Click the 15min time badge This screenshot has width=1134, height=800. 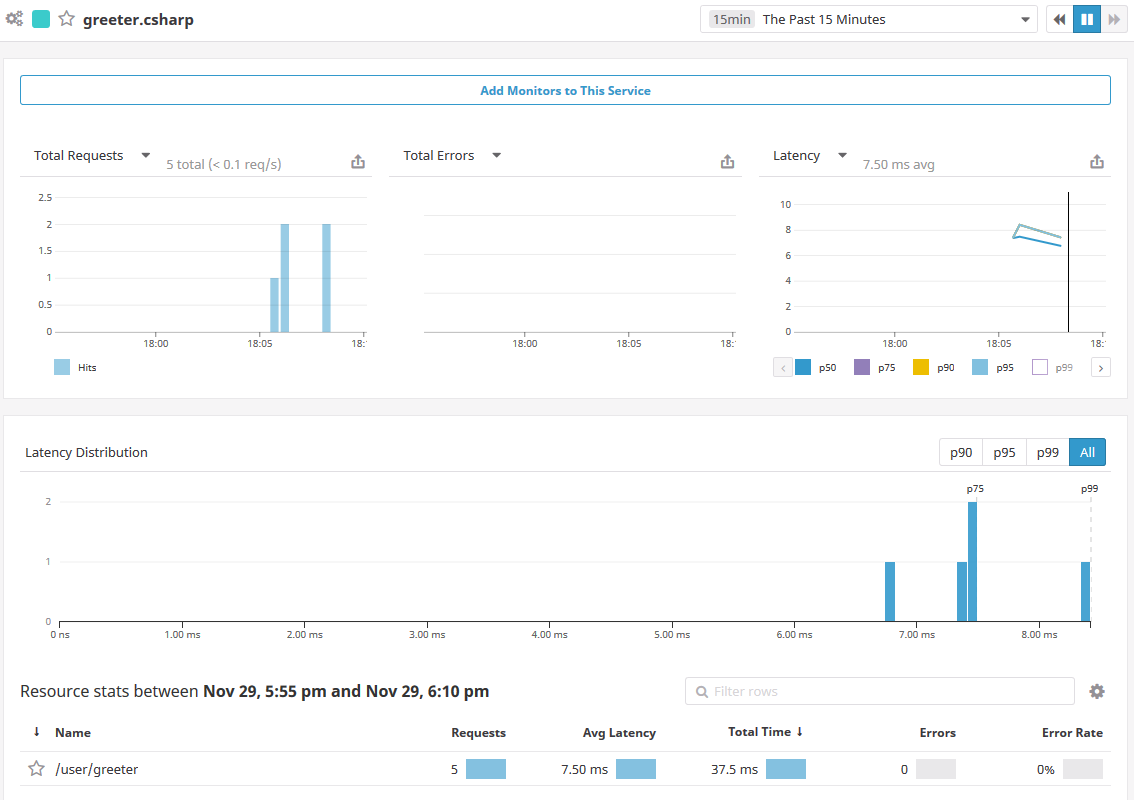[x=731, y=20]
